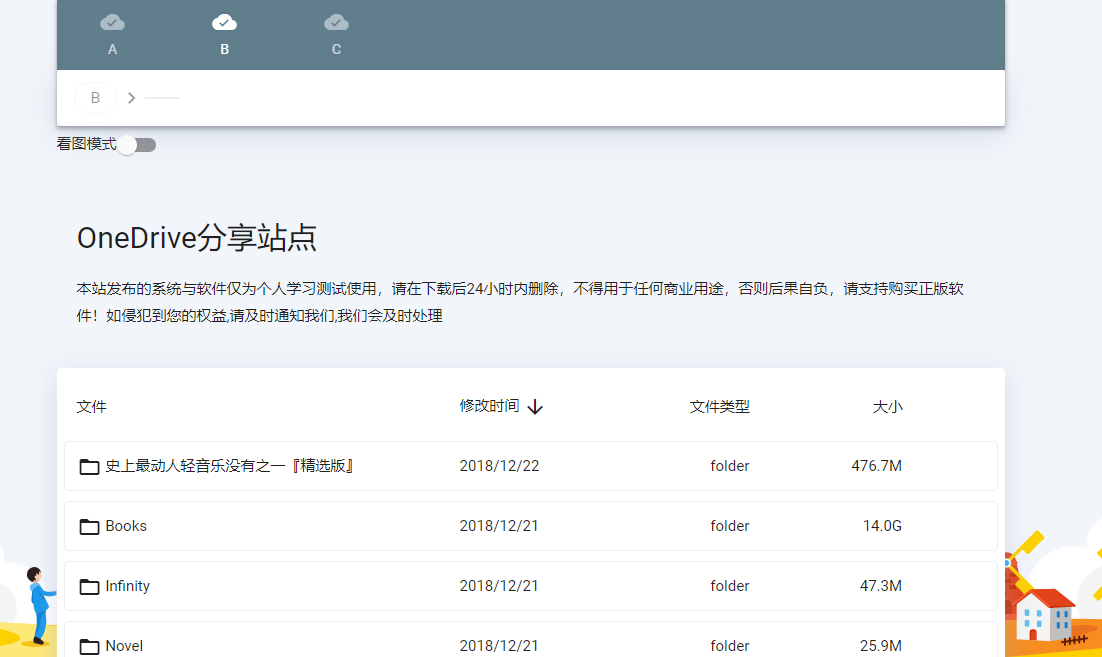Click the breadcrumb chevron arrow
Viewport: 1102px width, 657px height.
point(131,98)
